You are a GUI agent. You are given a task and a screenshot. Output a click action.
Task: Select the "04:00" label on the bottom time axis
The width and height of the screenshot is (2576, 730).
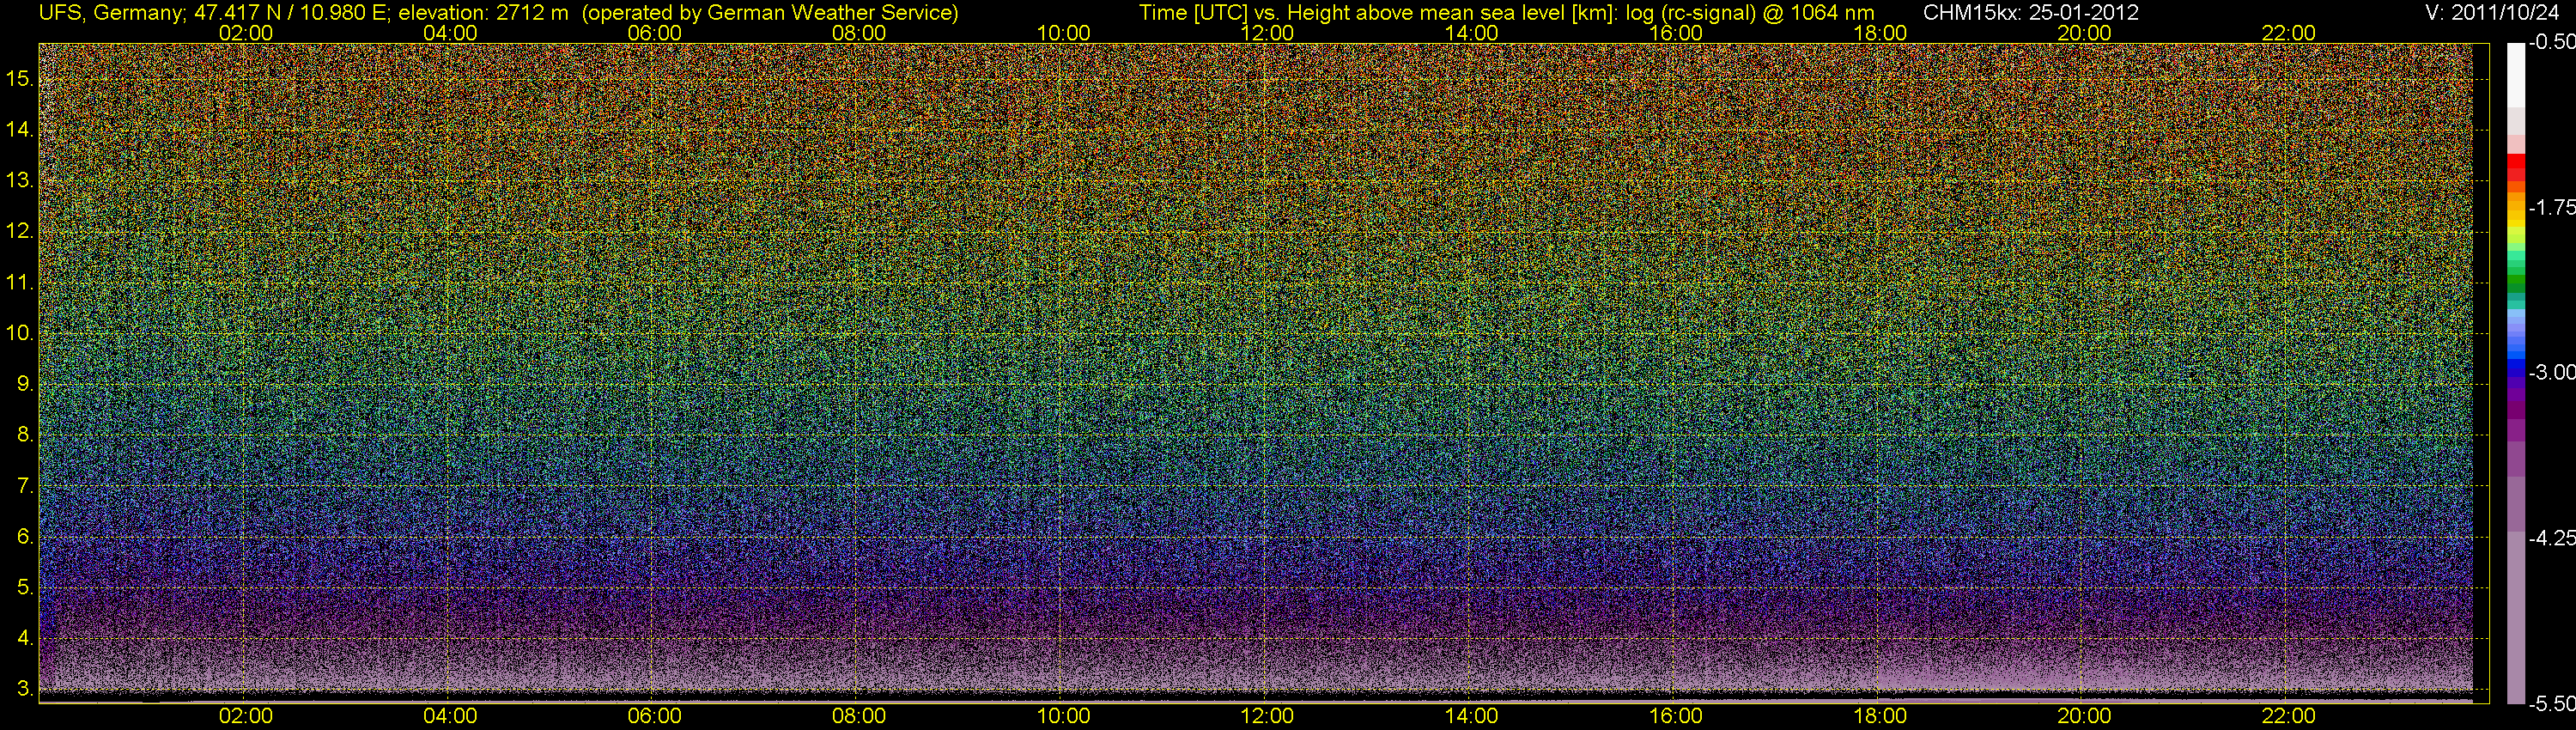coord(450,716)
